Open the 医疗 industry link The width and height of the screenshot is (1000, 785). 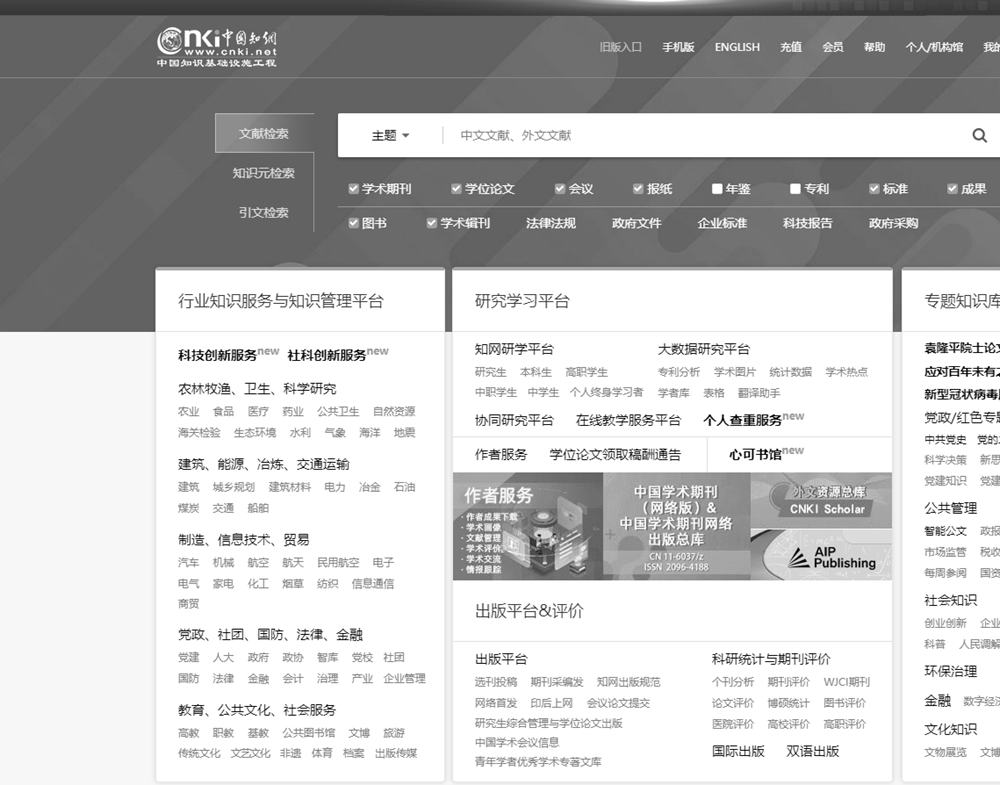point(258,411)
